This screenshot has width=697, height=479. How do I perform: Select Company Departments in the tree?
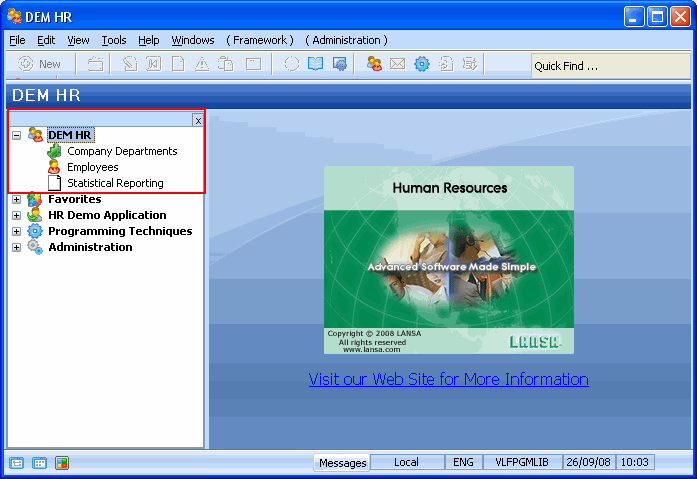(x=122, y=151)
